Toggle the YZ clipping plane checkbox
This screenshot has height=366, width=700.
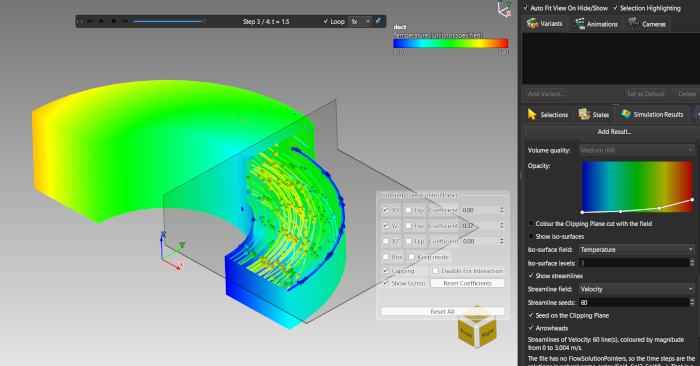click(385, 225)
